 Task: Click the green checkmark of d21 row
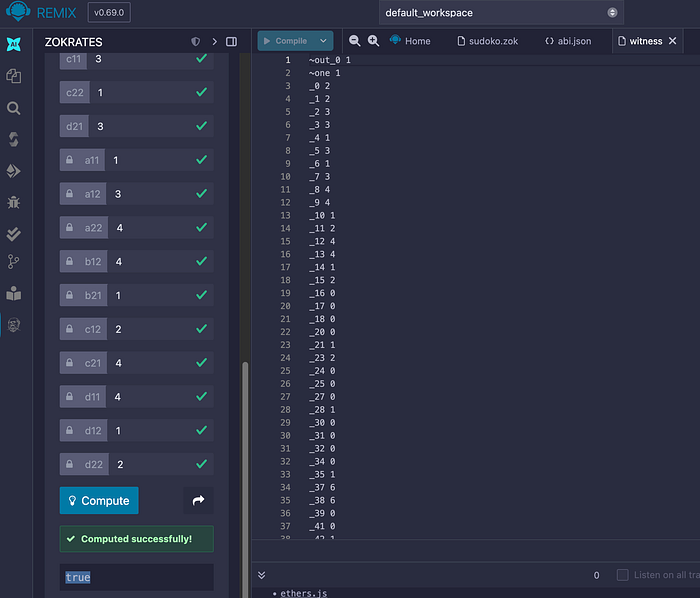[x=201, y=126]
